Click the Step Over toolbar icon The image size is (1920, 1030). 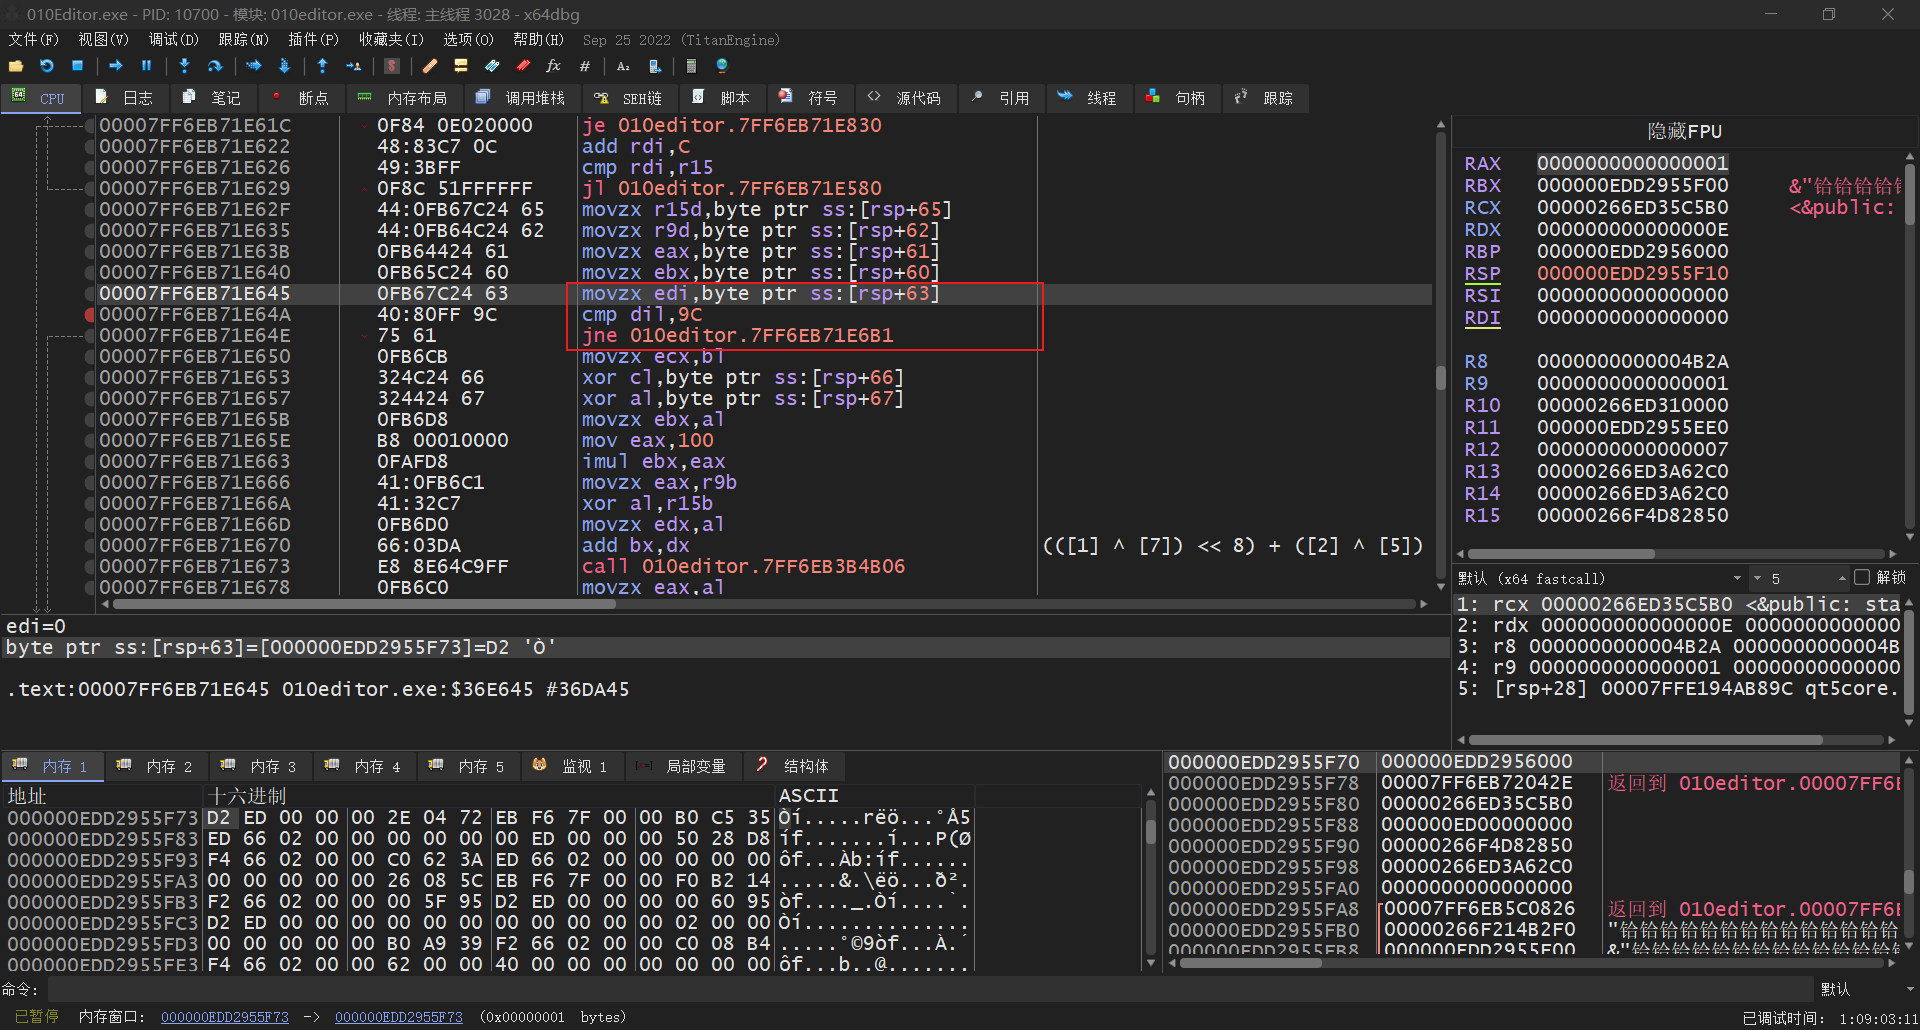(x=215, y=66)
